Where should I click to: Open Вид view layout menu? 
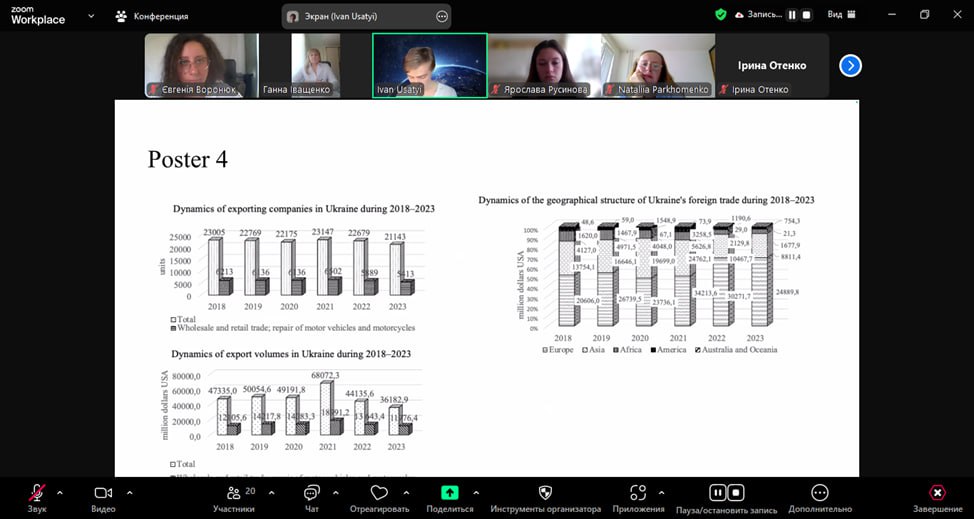click(841, 15)
